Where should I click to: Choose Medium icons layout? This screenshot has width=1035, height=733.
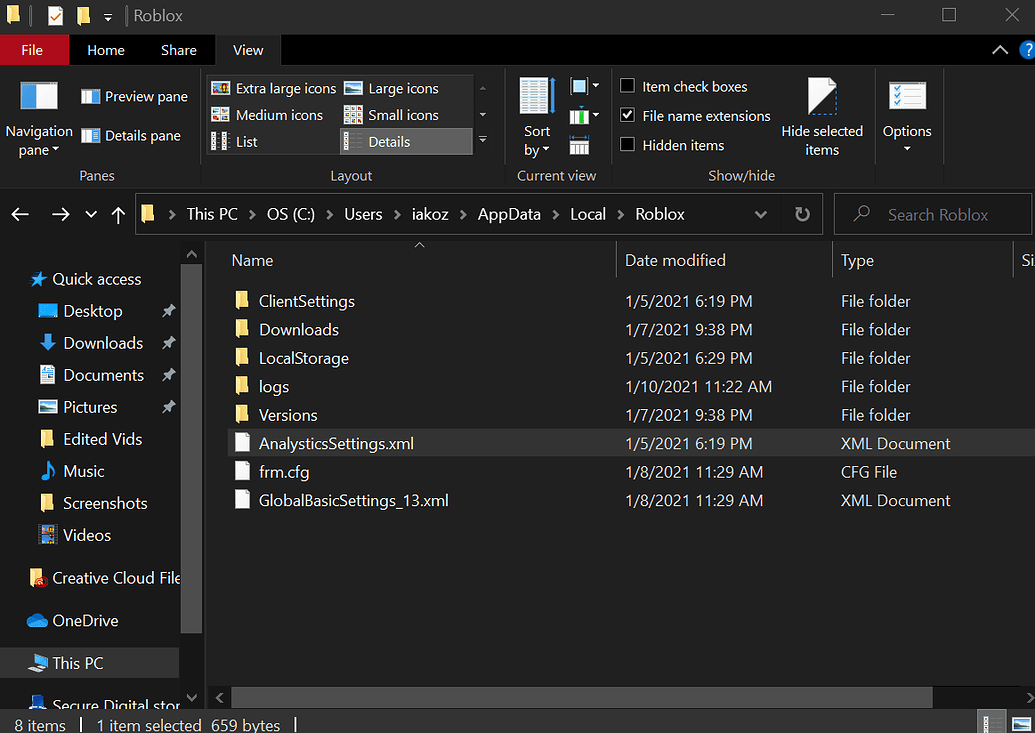[267, 115]
